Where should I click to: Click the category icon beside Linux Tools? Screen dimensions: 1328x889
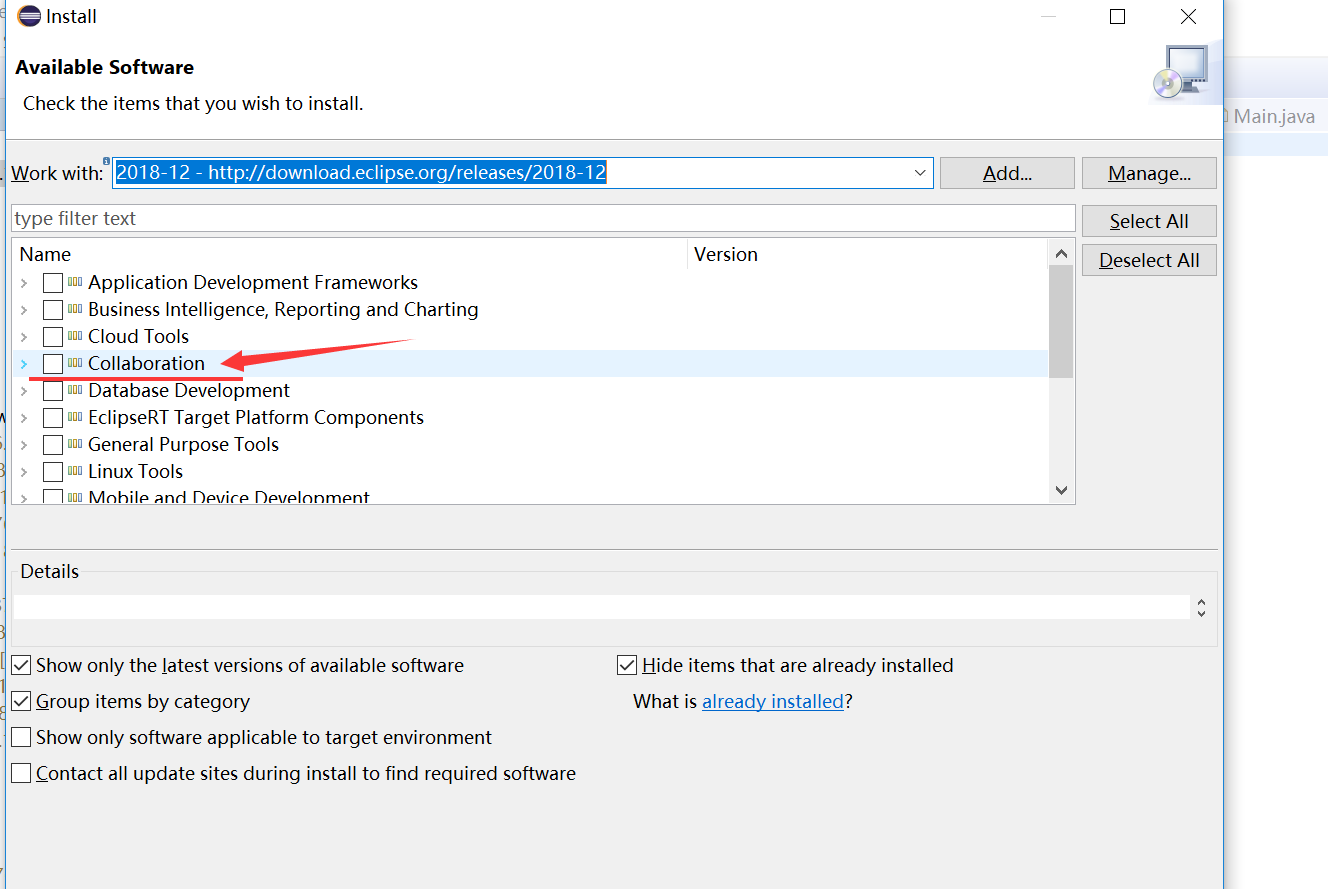pos(74,471)
